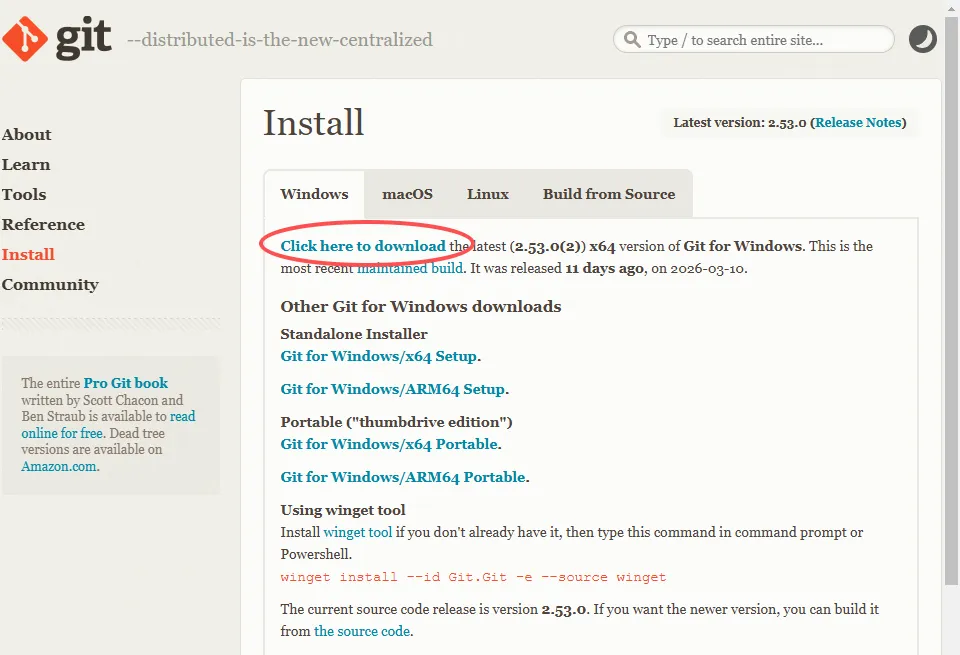Switch to the Windows tab
Screen dimensions: 960x655
pos(314,194)
